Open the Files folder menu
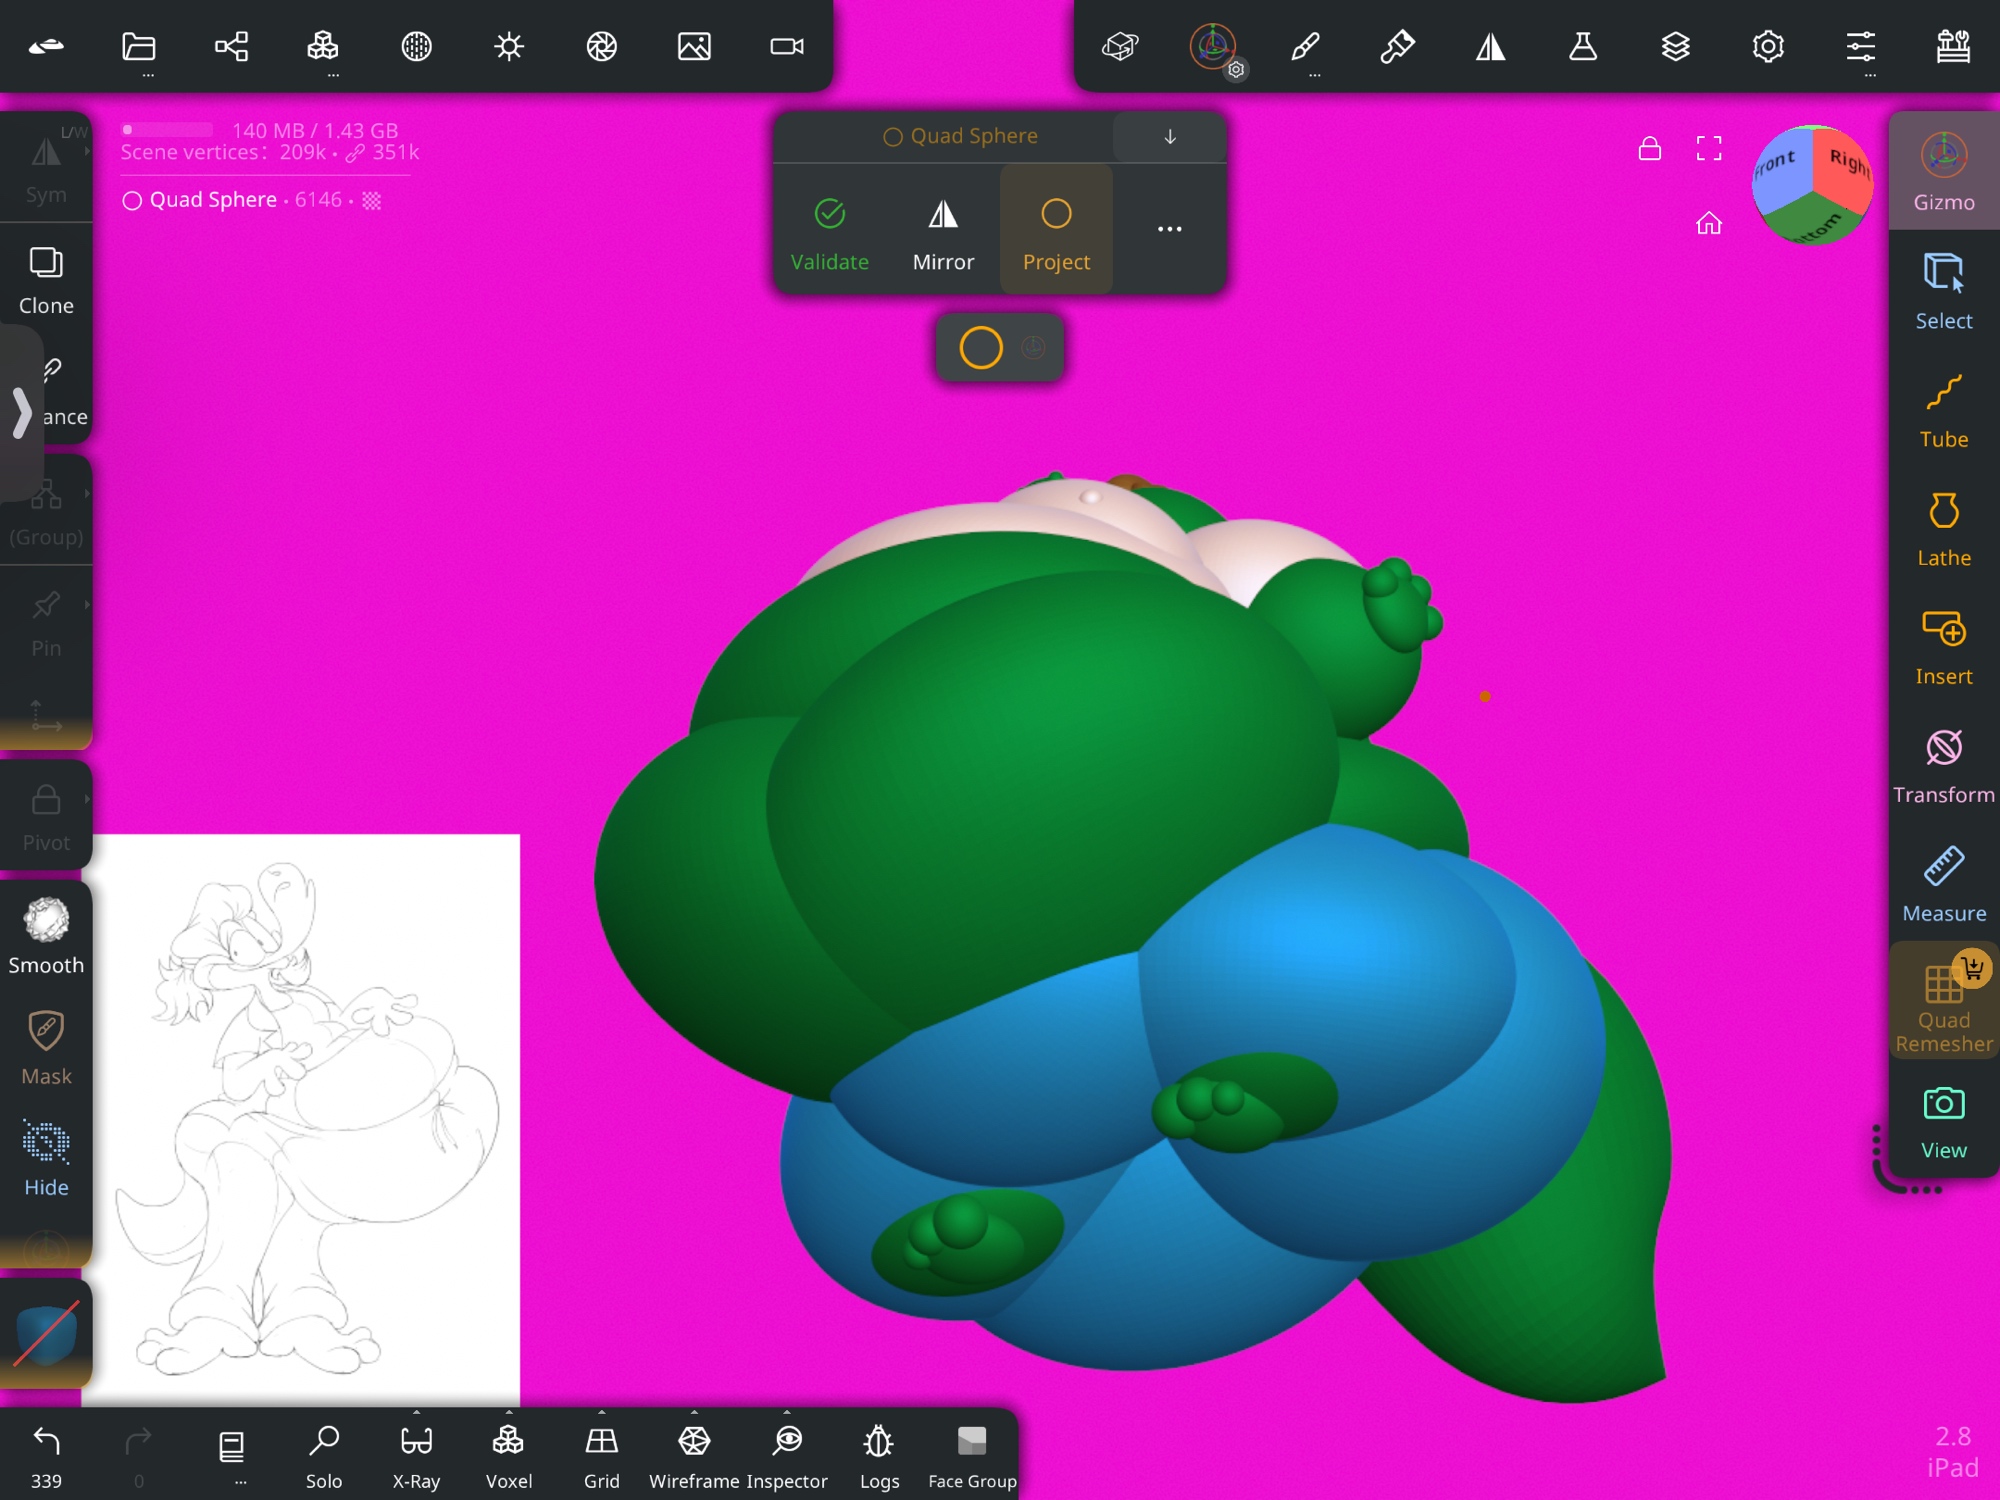This screenshot has width=2000, height=1500. tap(139, 46)
